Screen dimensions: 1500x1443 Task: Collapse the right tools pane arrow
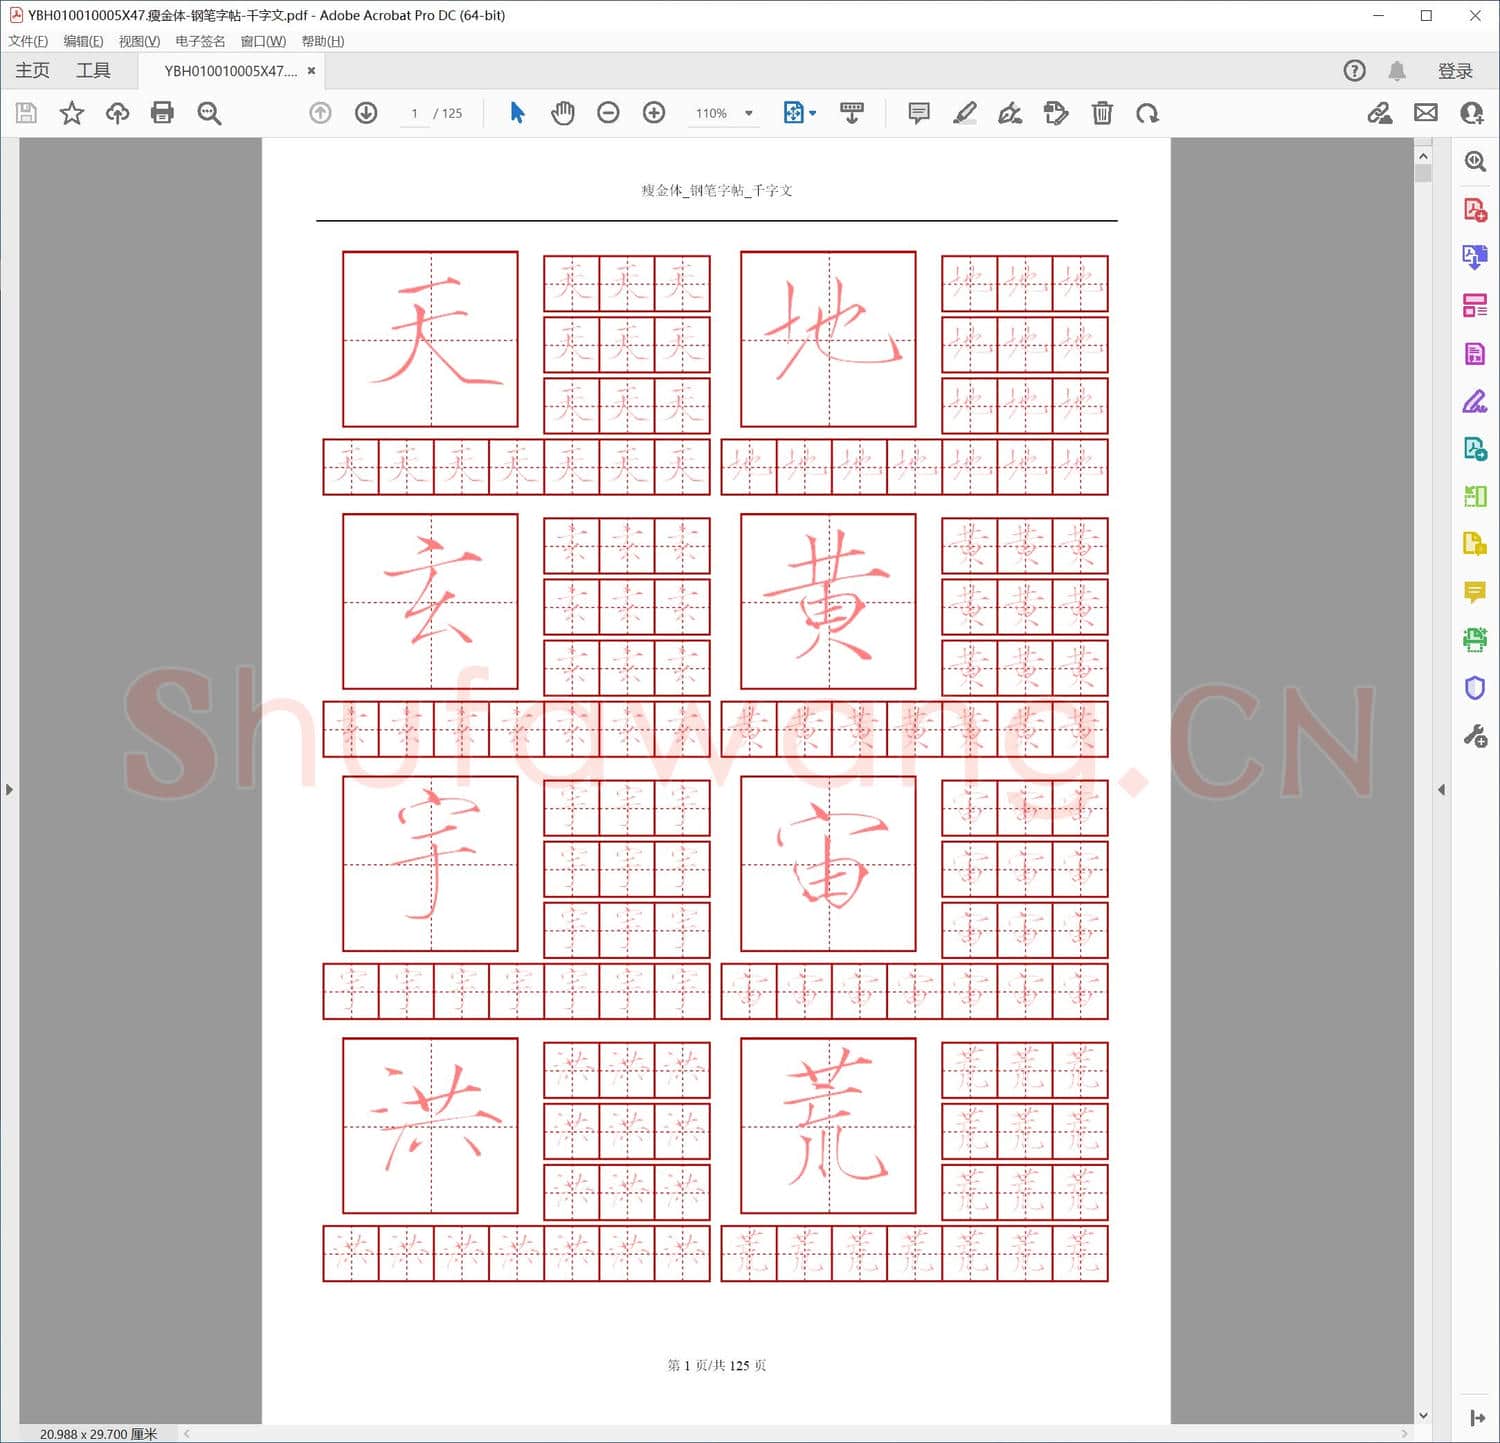(1441, 790)
